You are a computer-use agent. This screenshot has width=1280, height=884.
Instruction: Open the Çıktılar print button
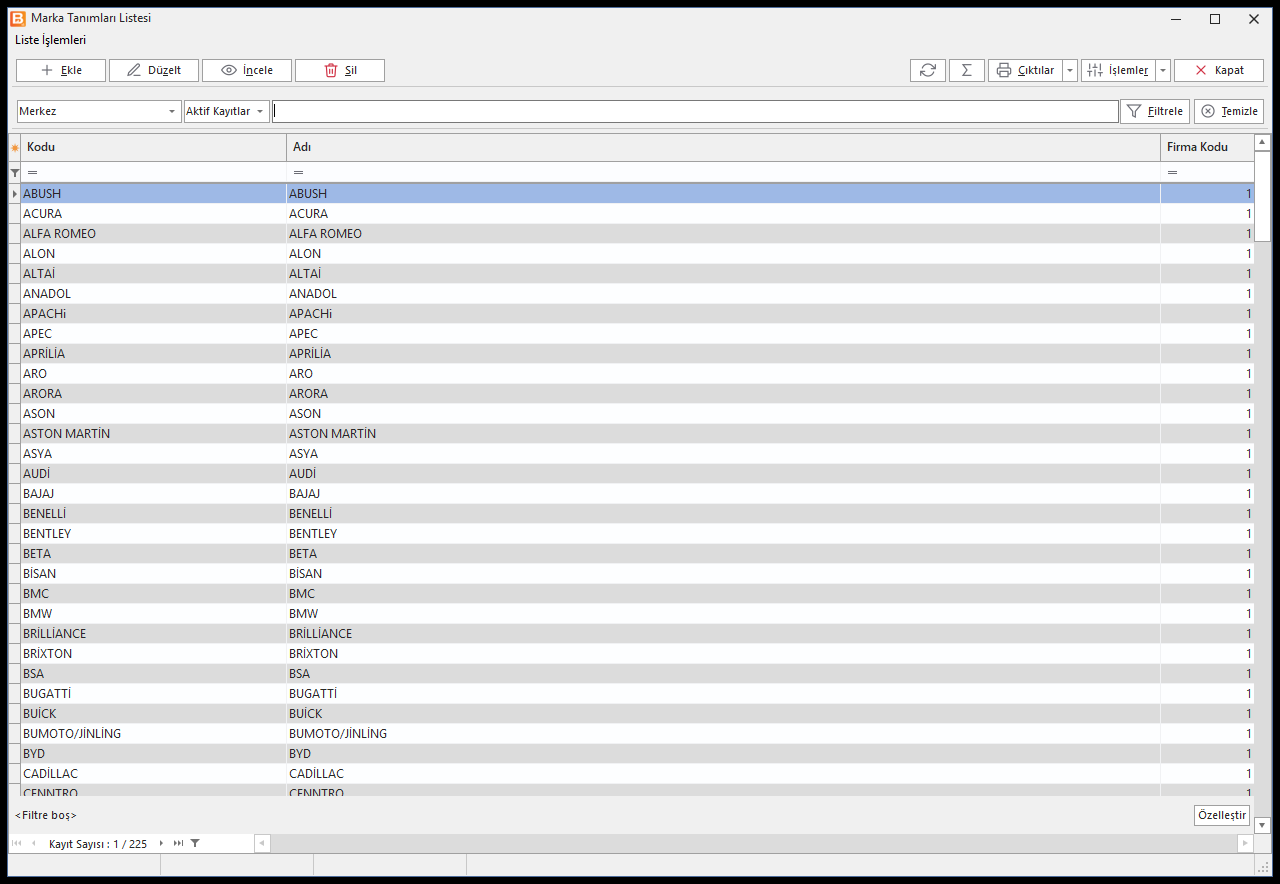tap(1025, 70)
